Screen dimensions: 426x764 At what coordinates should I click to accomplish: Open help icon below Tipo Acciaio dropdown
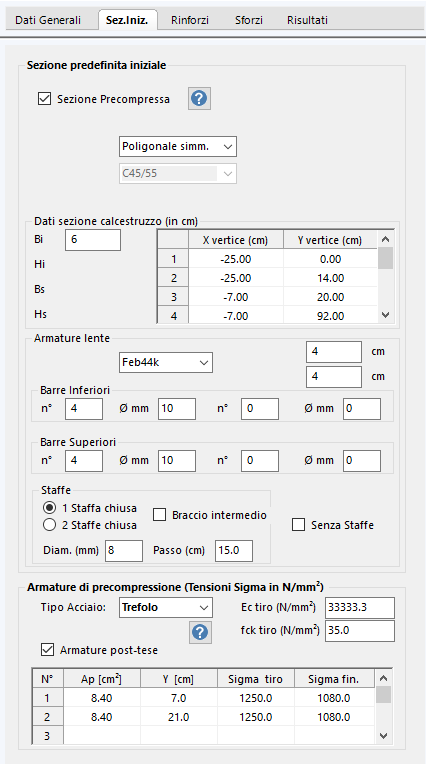click(x=200, y=632)
